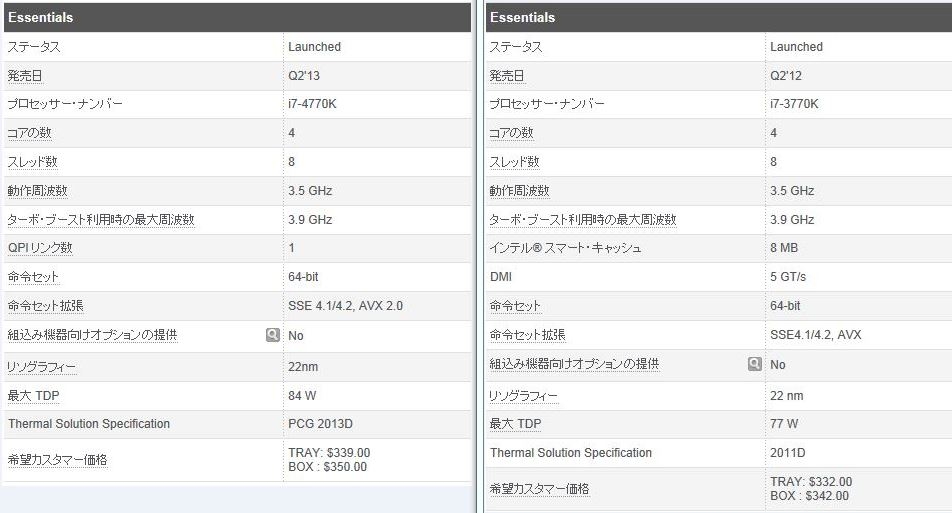Image resolution: width=952 pixels, height=513 pixels.
Task: Click 希望カスタマー価格 label beside TRAY: $339.00
Action: point(57,460)
